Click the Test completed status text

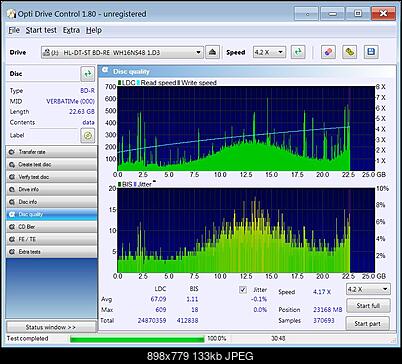pos(28,339)
